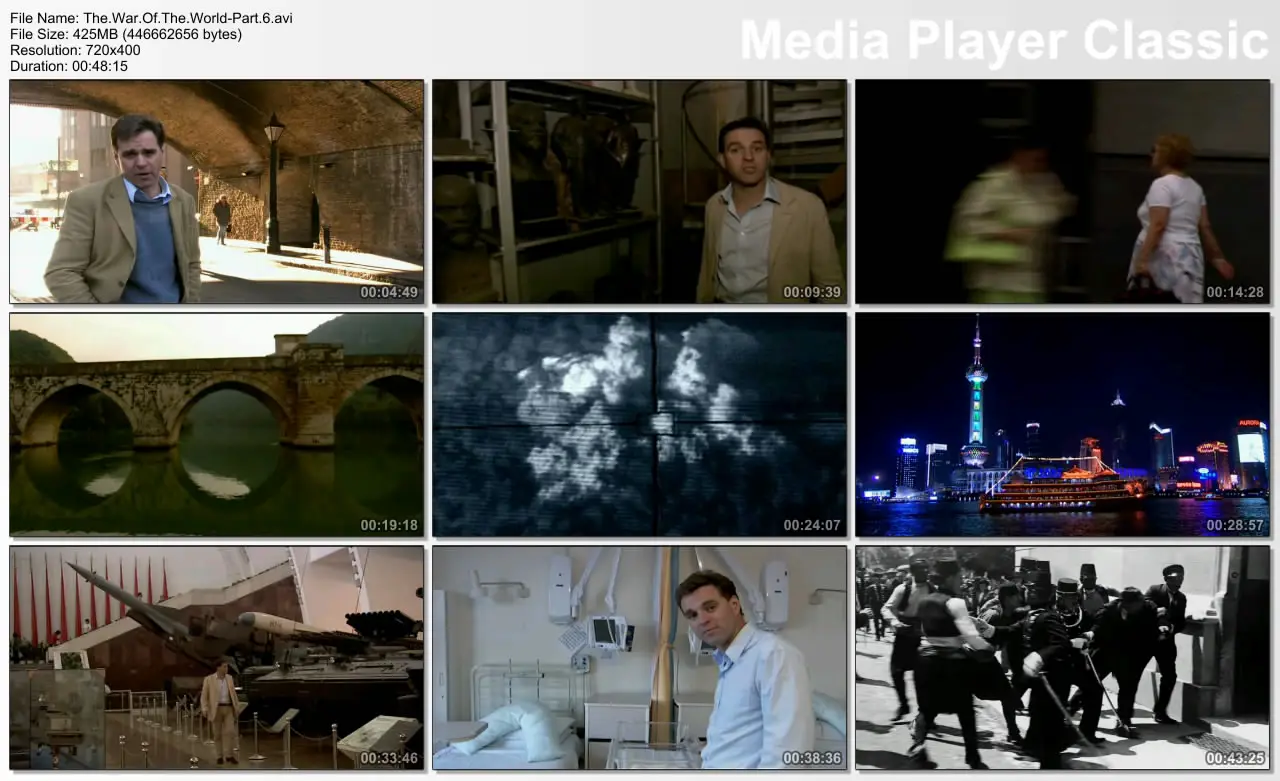Click the 00:24:07 timestamp
This screenshot has height=781, width=1280.
(x=812, y=525)
